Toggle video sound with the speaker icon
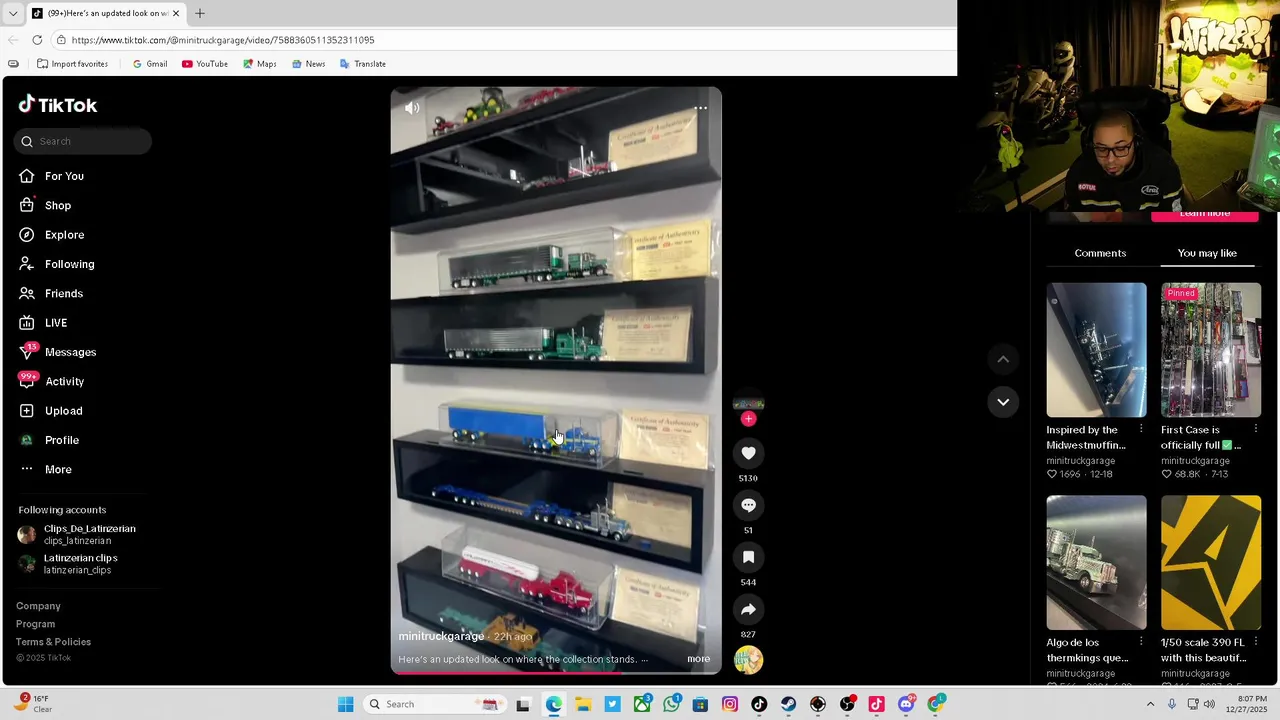This screenshot has height=720, width=1280. point(412,108)
